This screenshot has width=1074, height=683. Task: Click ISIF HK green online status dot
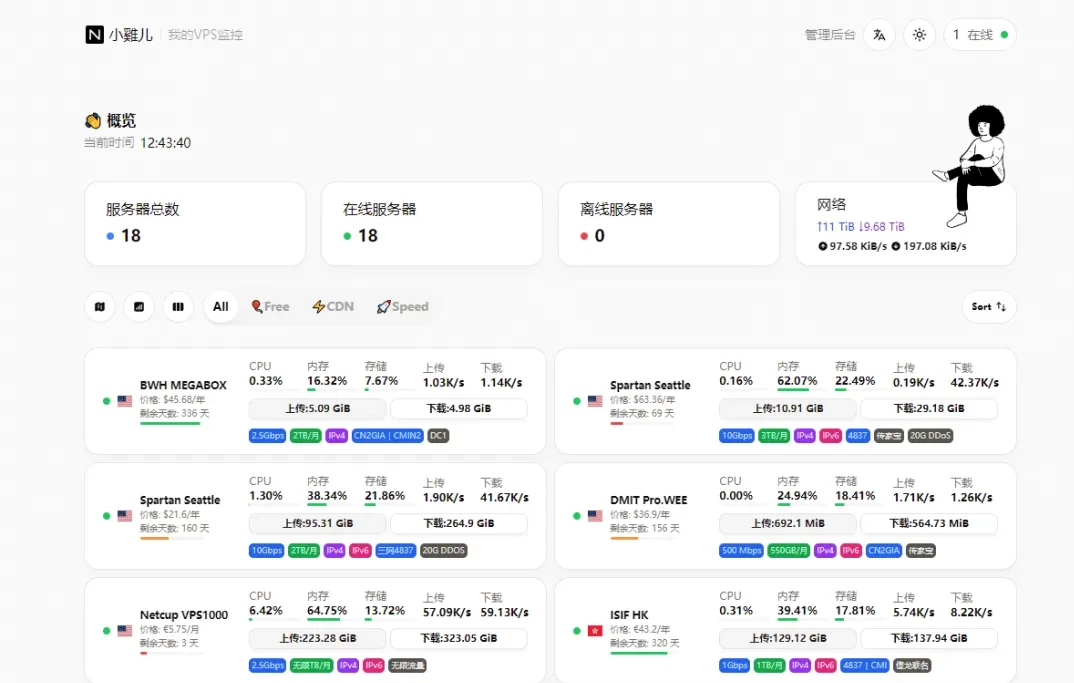(577, 631)
